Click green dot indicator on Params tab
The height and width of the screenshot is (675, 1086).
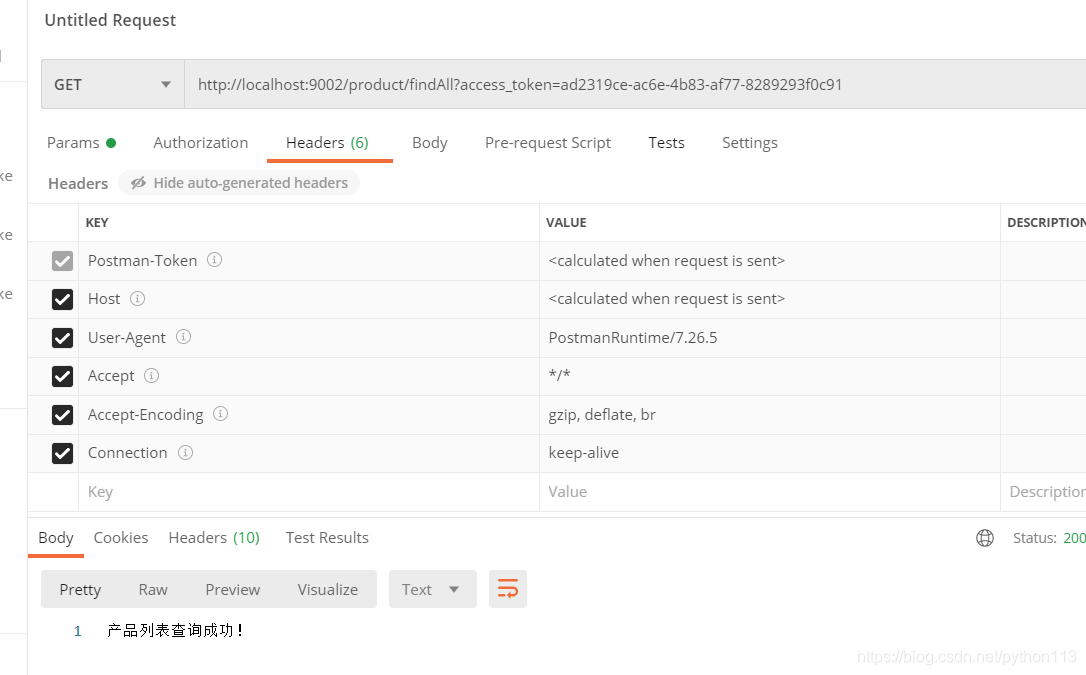(111, 143)
